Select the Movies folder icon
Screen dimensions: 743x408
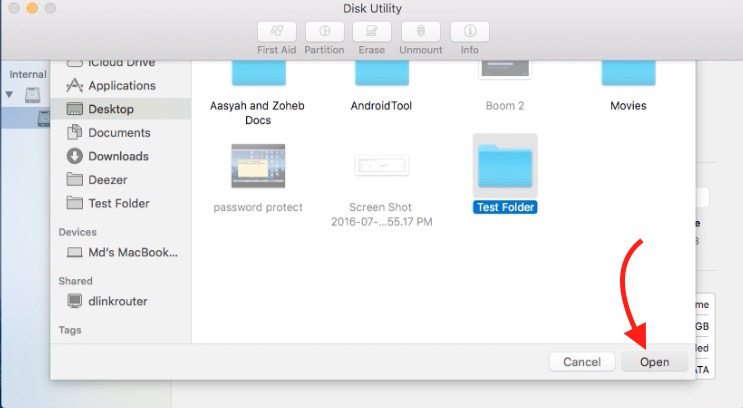pos(628,75)
